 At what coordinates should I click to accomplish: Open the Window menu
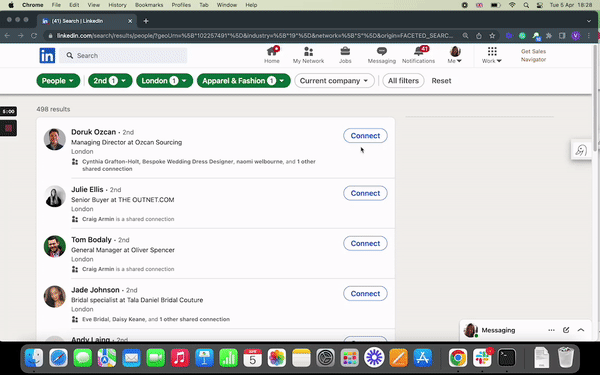[227, 5]
